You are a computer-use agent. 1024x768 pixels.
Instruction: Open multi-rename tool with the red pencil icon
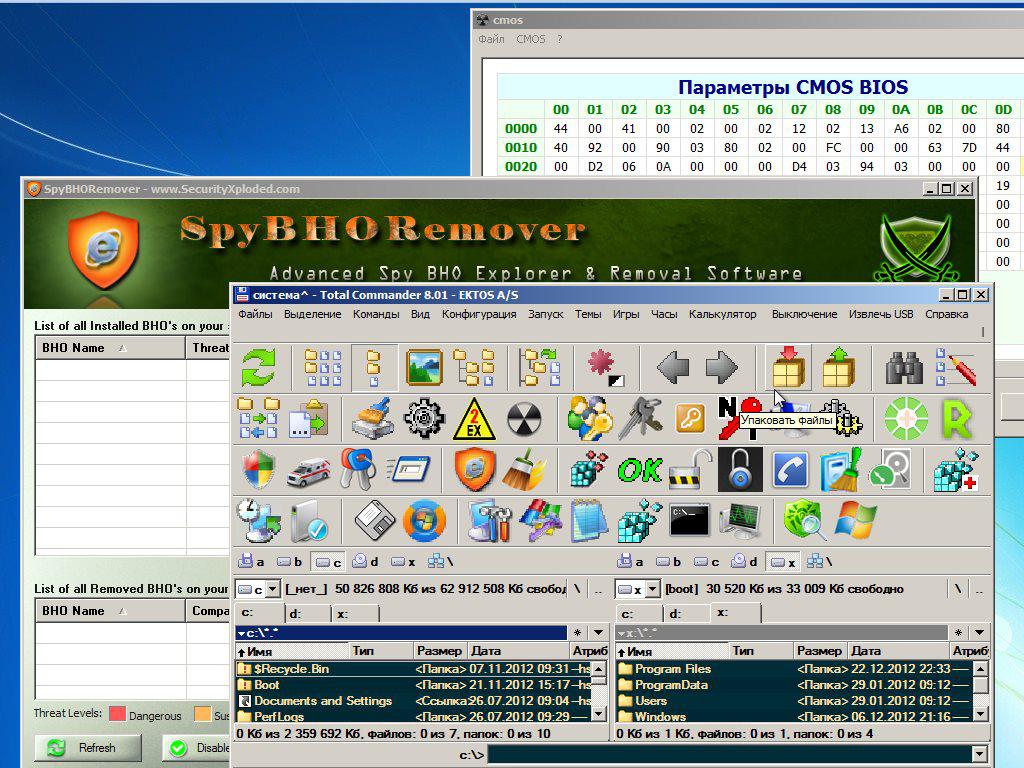pyautogui.click(x=955, y=368)
